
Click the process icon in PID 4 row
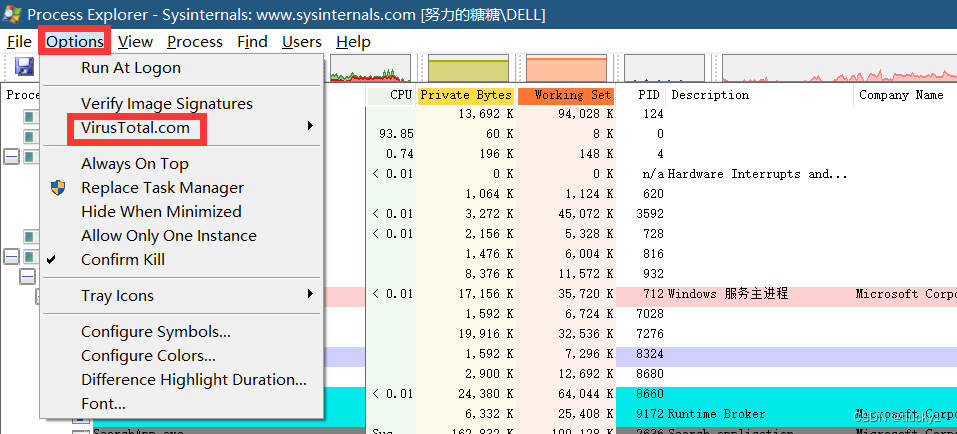click(x=31, y=156)
